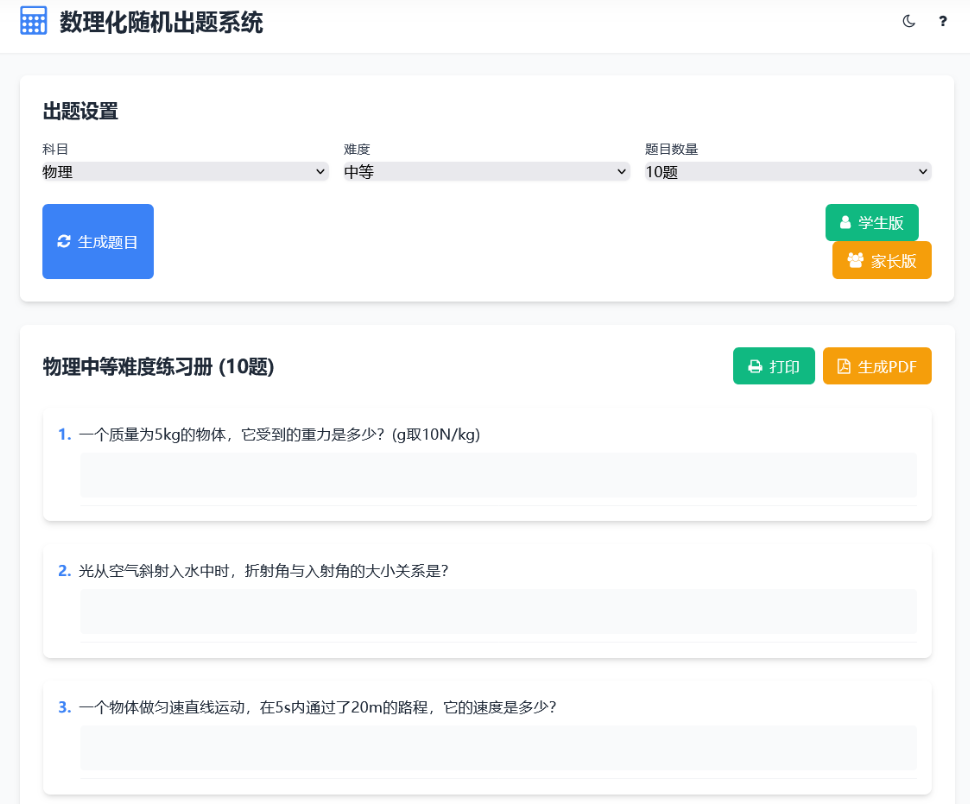Click the 学生版 student version button
The image size is (970, 804).
871,222
